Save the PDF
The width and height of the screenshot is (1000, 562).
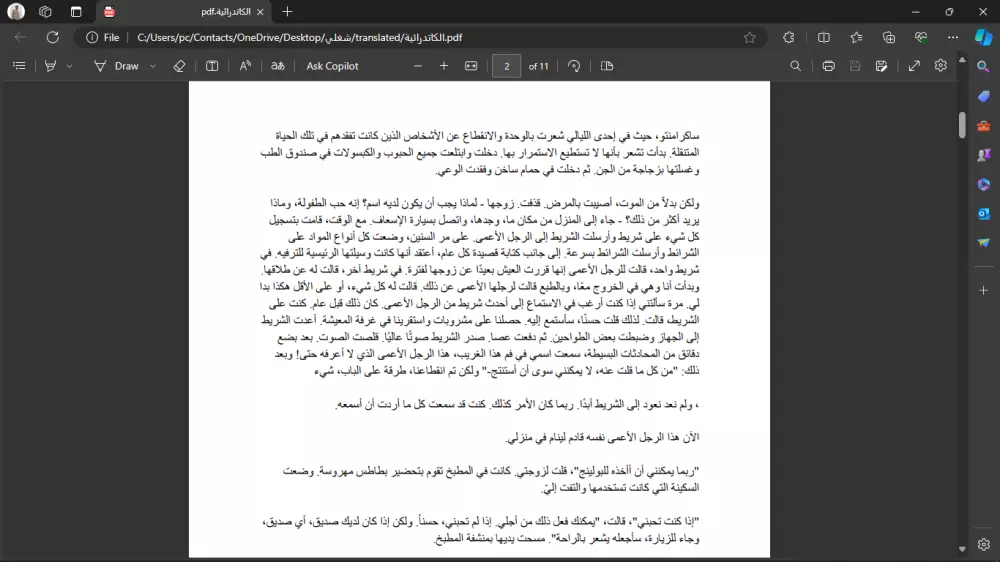[x=855, y=66]
